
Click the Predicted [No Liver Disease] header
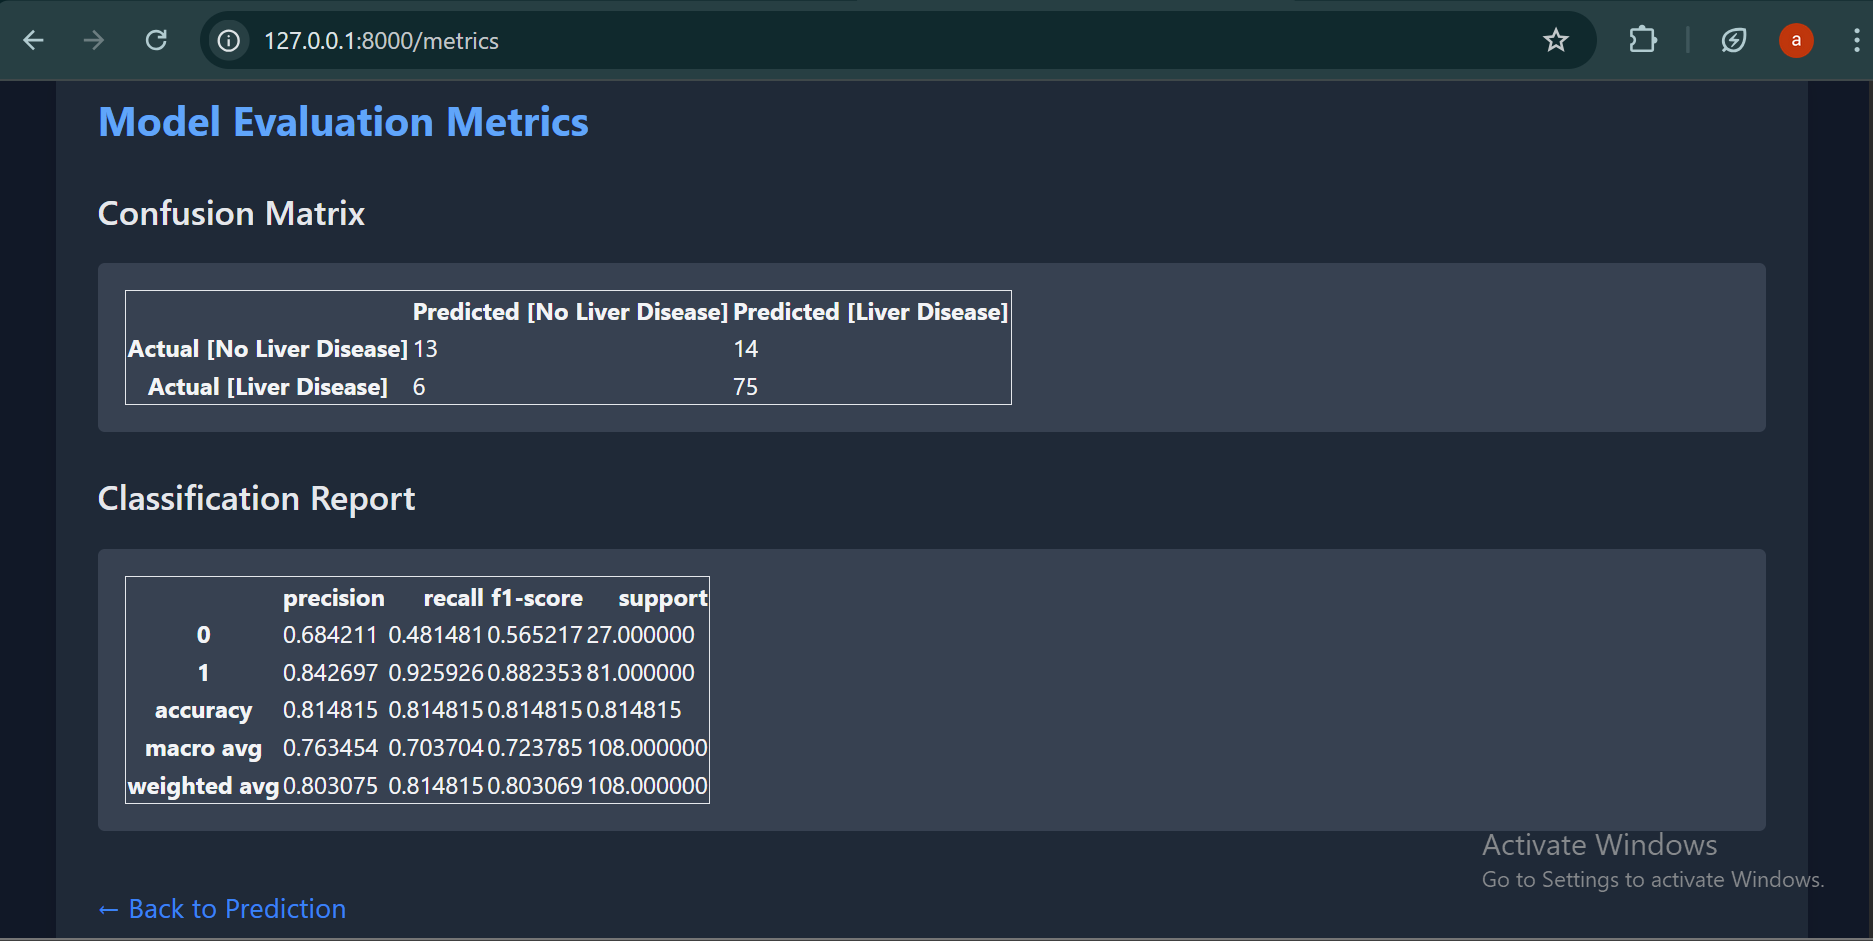point(570,311)
